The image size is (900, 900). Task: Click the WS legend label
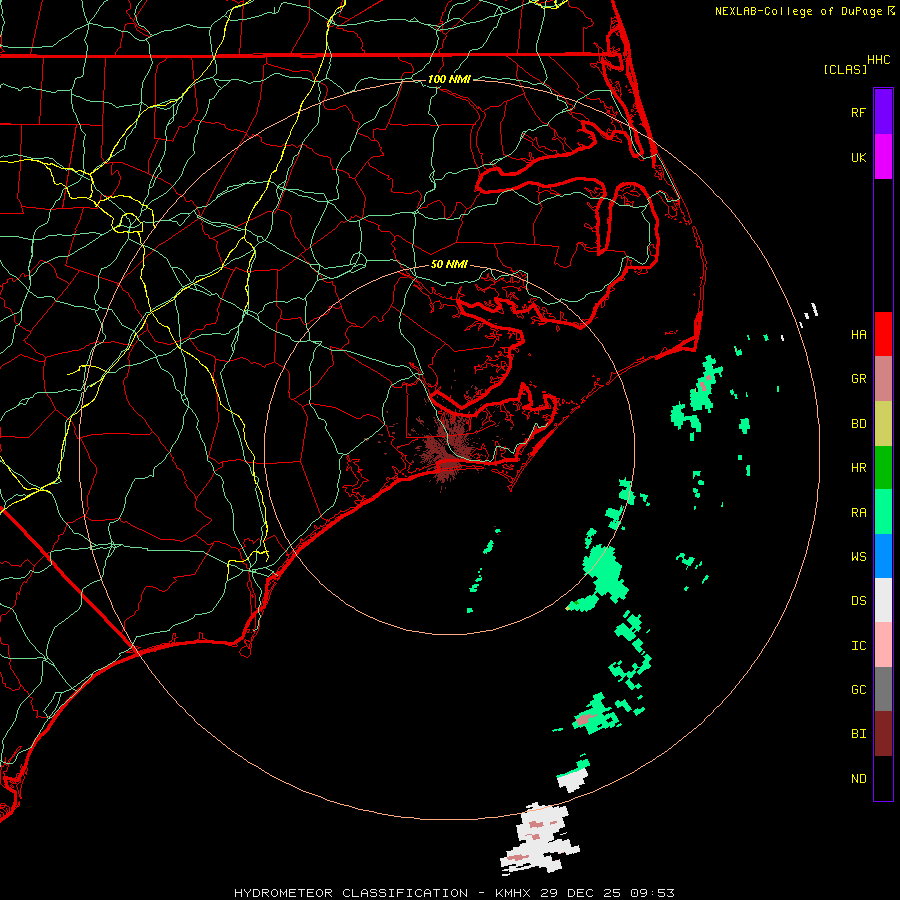(858, 556)
